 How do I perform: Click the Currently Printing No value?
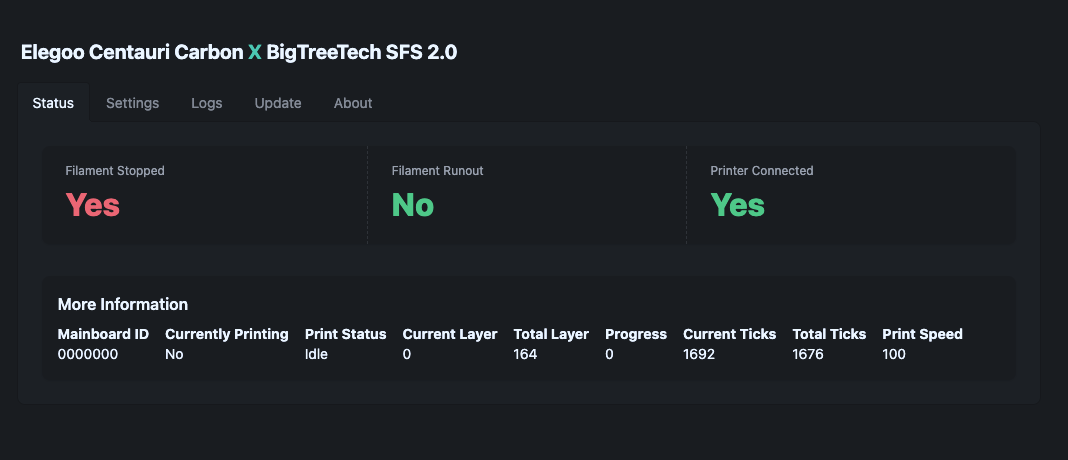click(x=174, y=354)
